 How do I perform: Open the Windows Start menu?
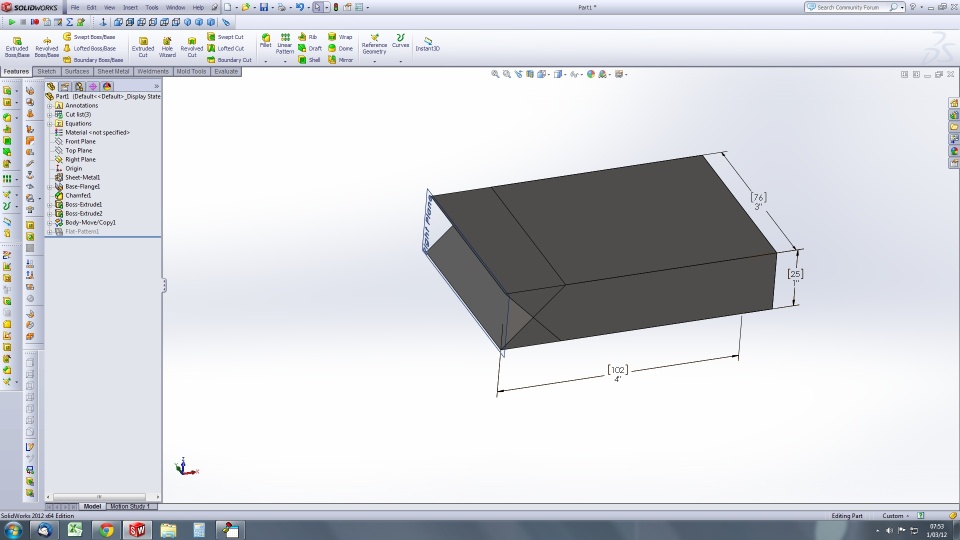(x=13, y=530)
